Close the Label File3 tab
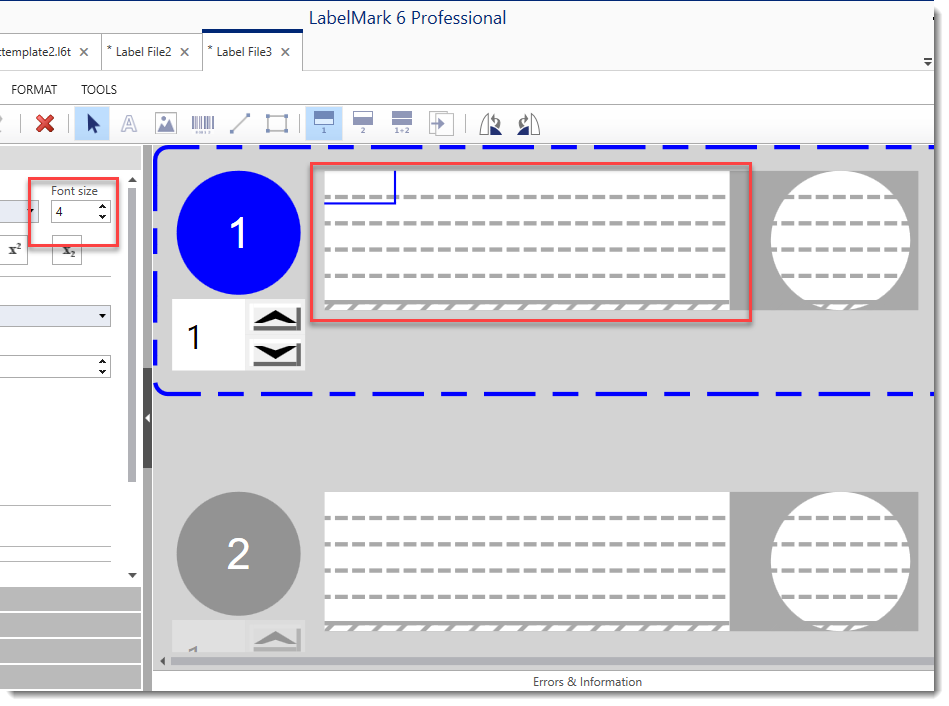 285,52
